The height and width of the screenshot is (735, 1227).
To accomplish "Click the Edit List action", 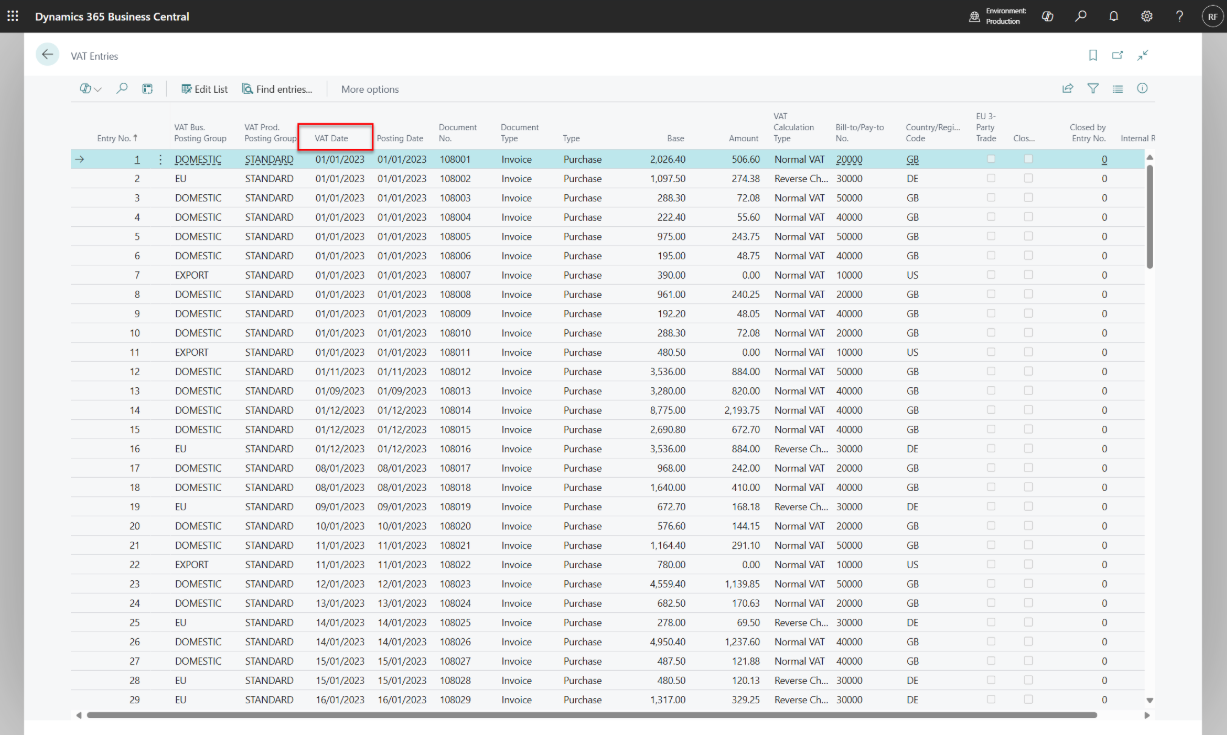I will coord(204,89).
